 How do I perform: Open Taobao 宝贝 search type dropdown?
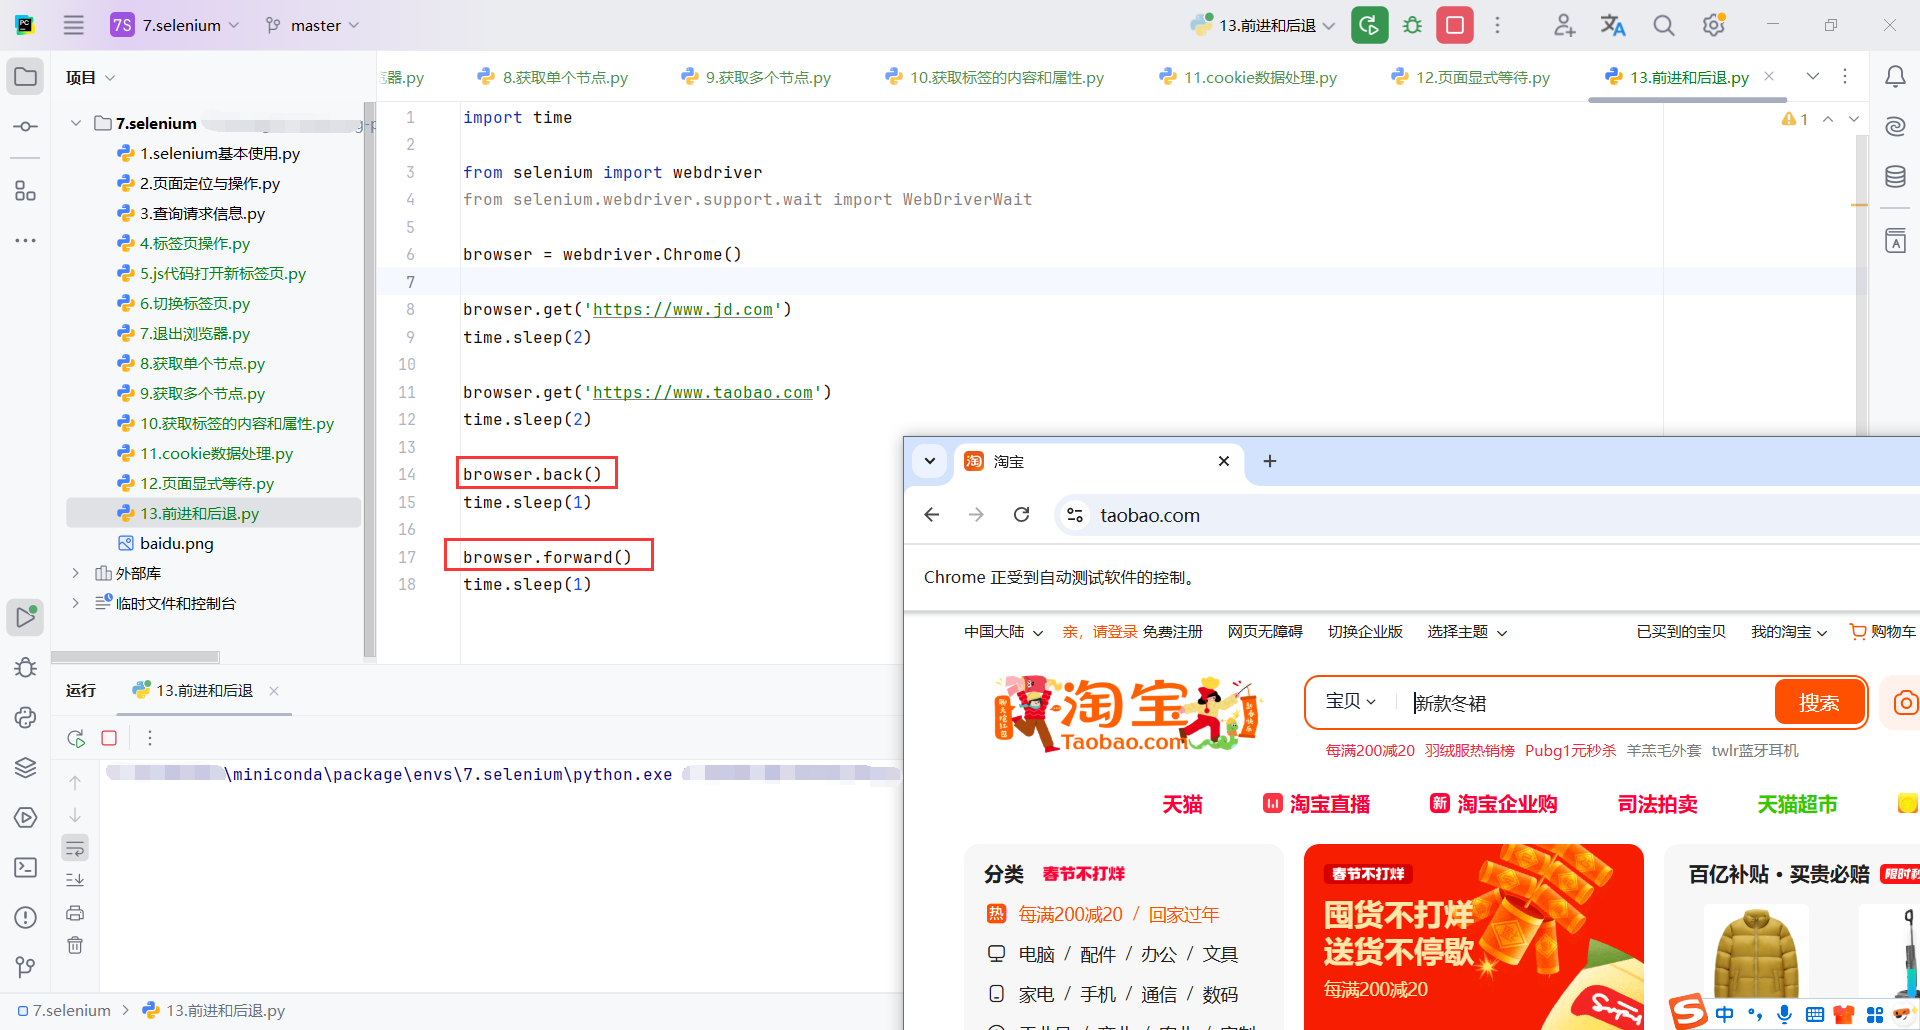[1350, 702]
